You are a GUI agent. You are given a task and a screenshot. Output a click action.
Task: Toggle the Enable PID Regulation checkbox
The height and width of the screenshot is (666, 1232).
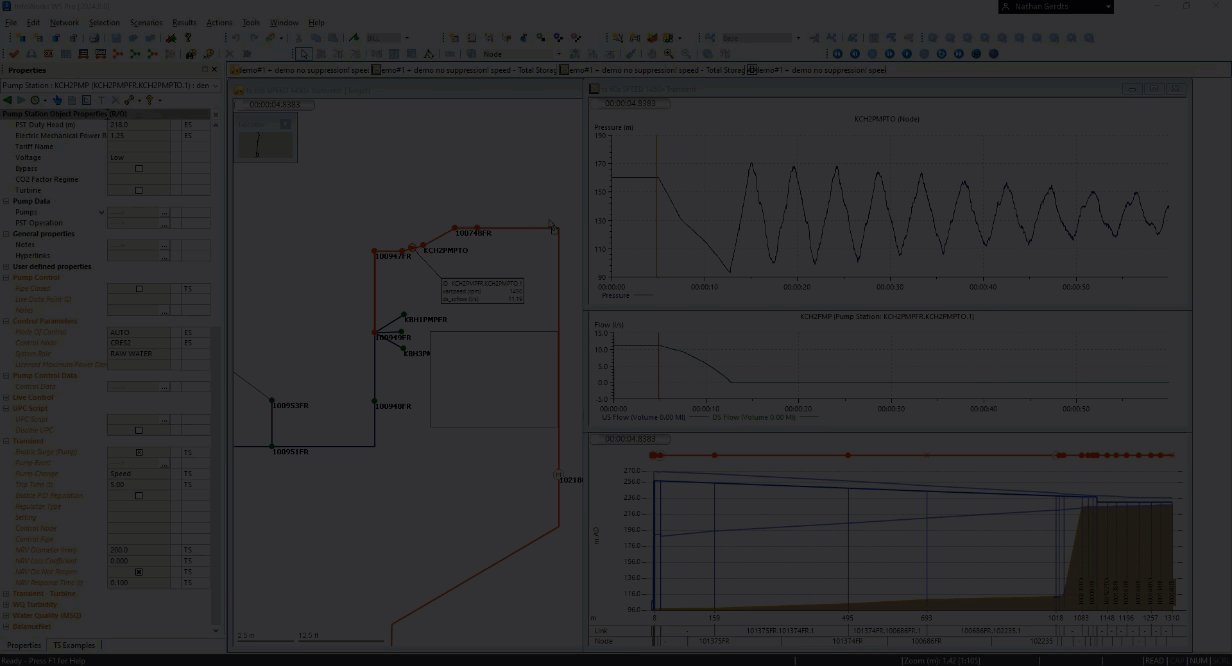point(139,495)
